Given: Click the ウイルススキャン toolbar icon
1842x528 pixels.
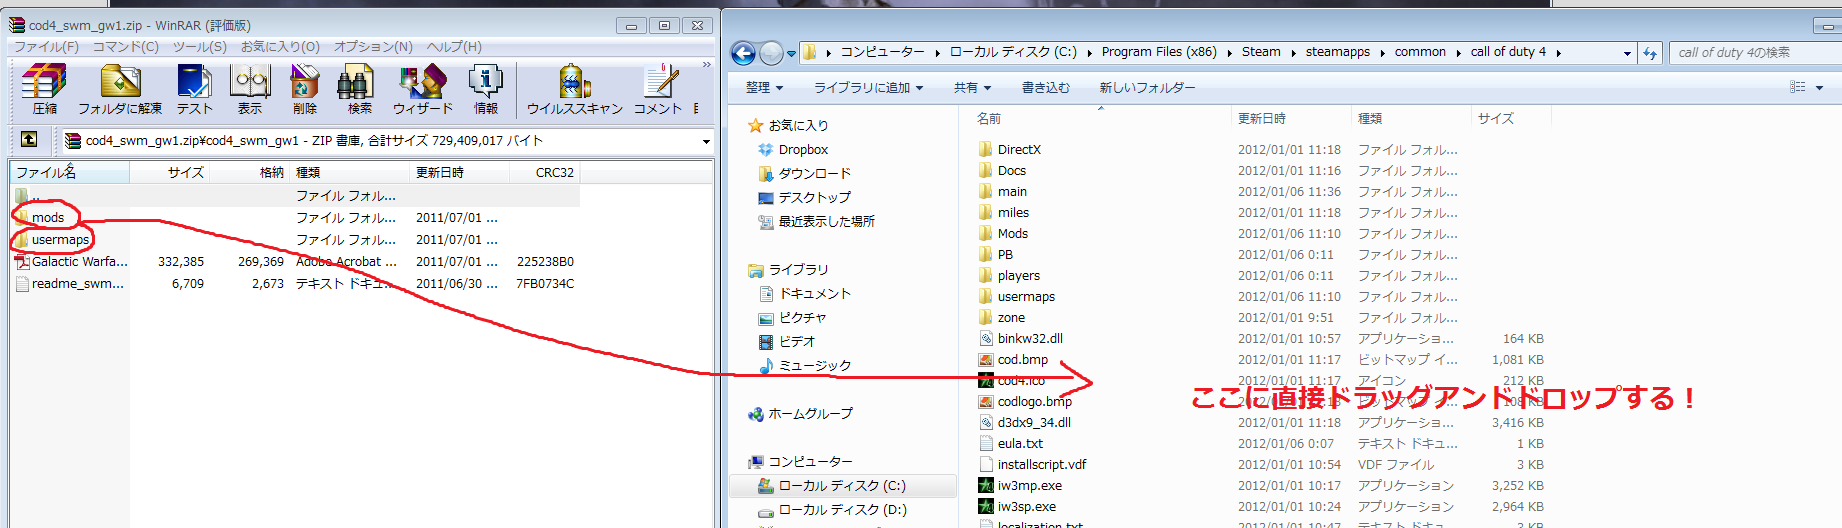Looking at the screenshot, I should pos(575,89).
